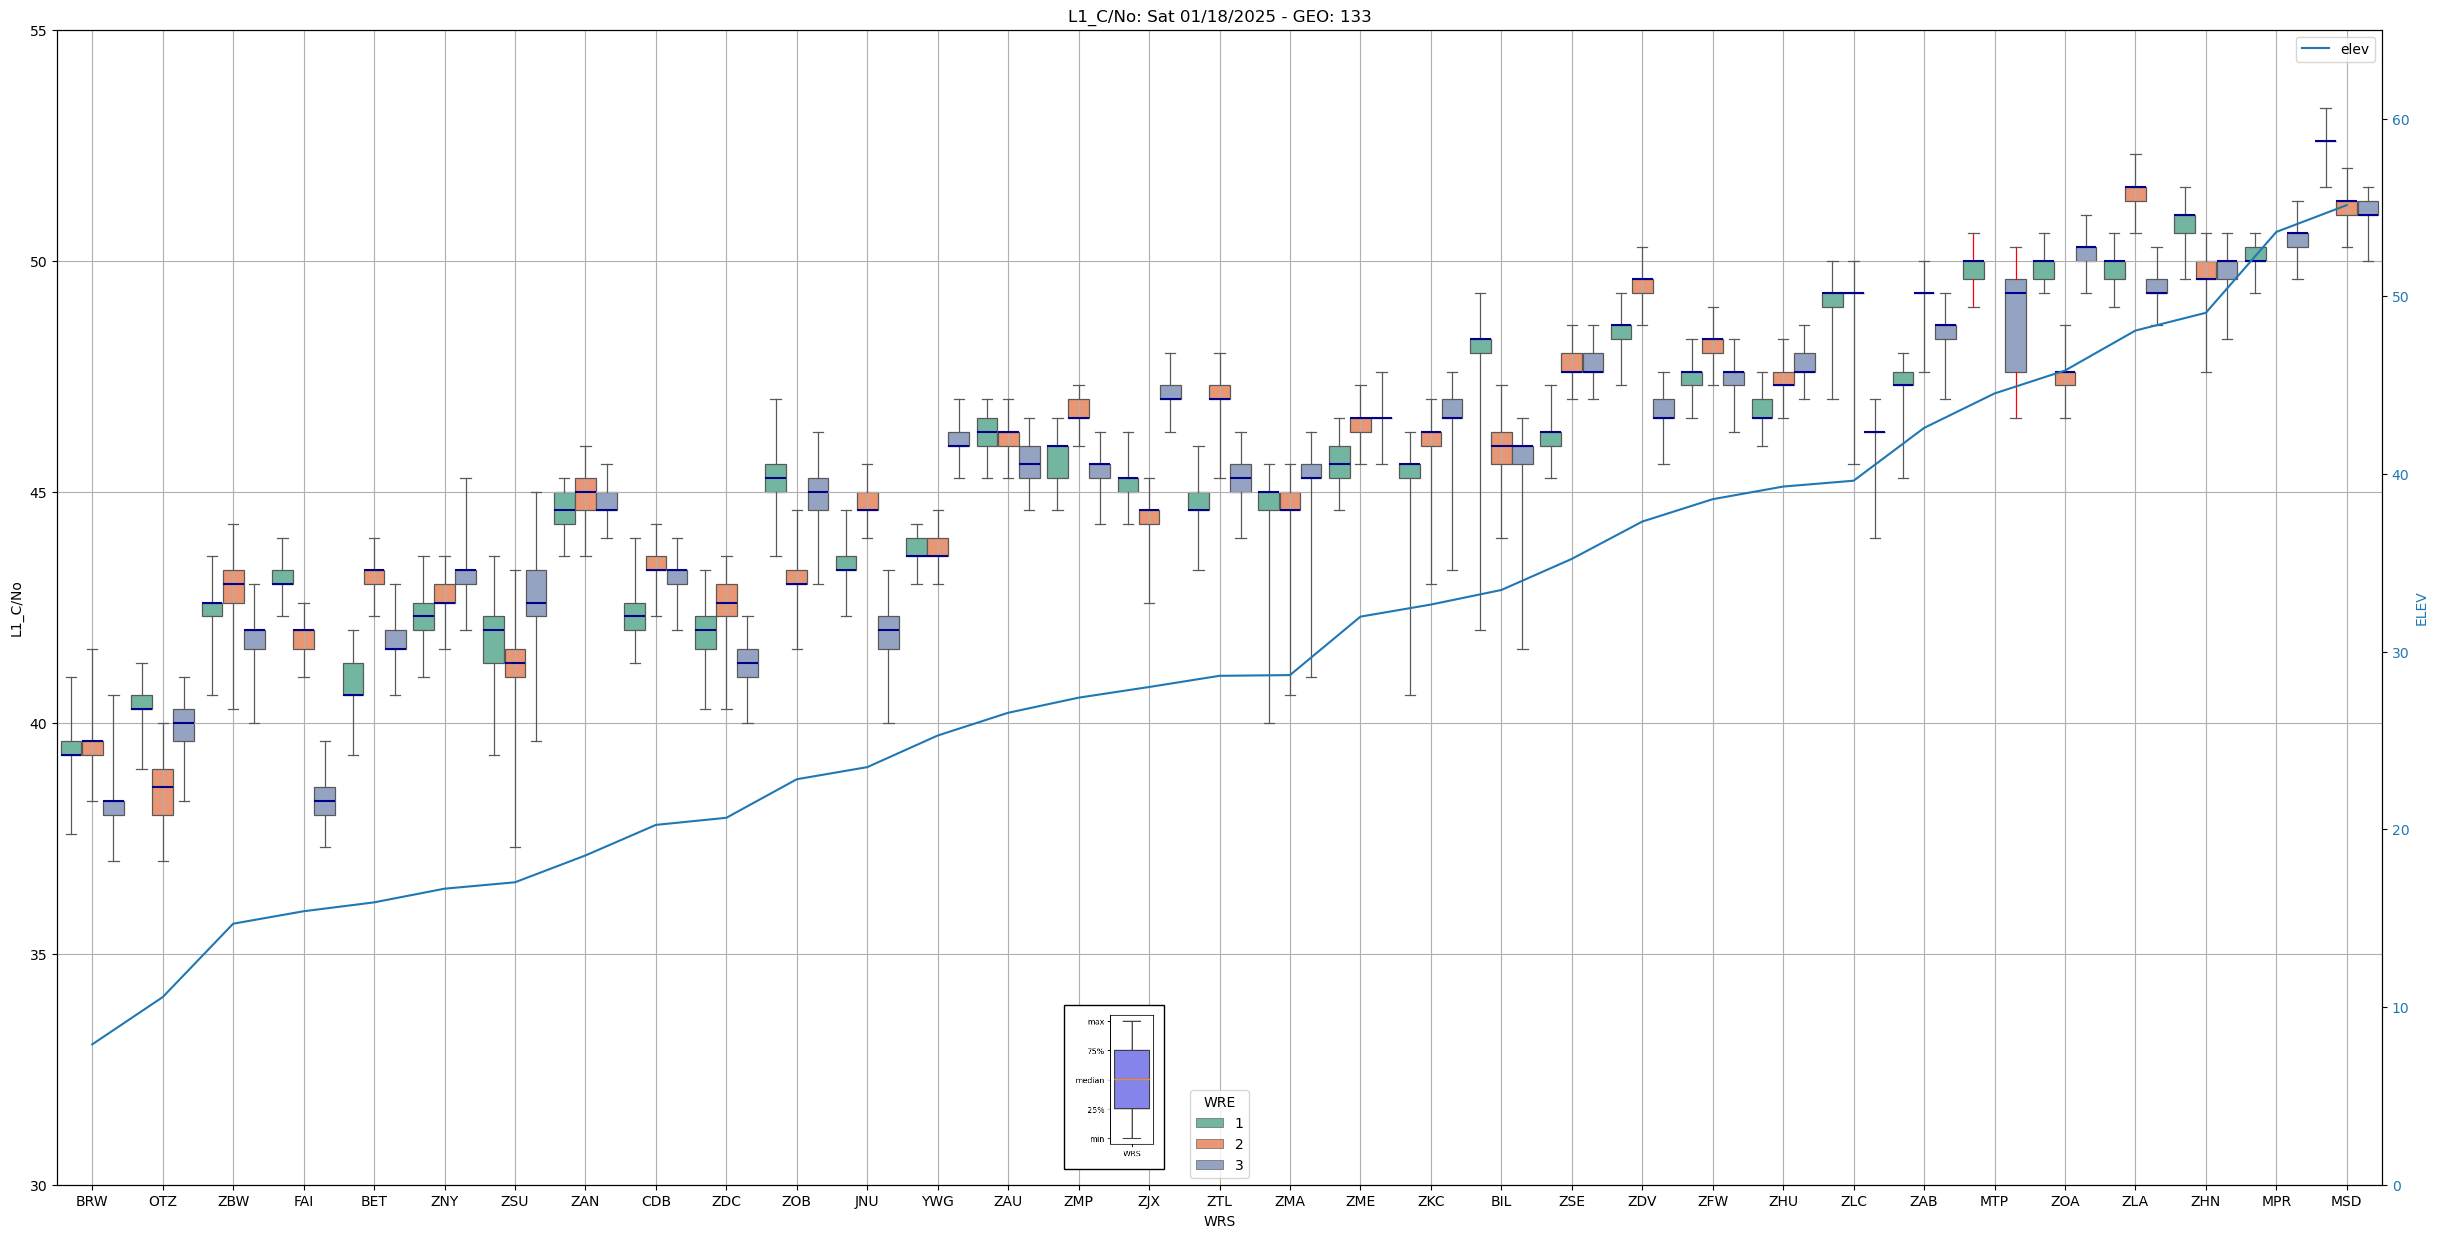Click the WRS x-axis title

point(1219,1221)
